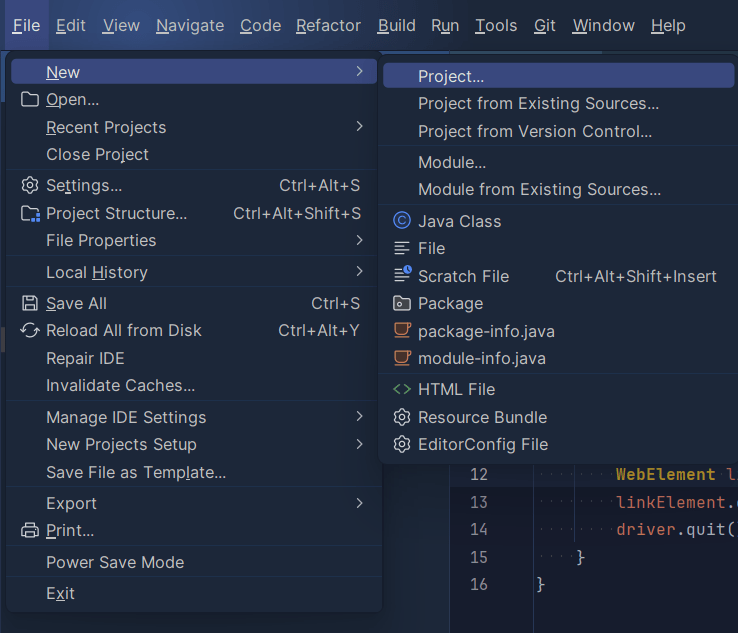Click the Java Class circle icon
The width and height of the screenshot is (738, 633).
click(x=402, y=221)
